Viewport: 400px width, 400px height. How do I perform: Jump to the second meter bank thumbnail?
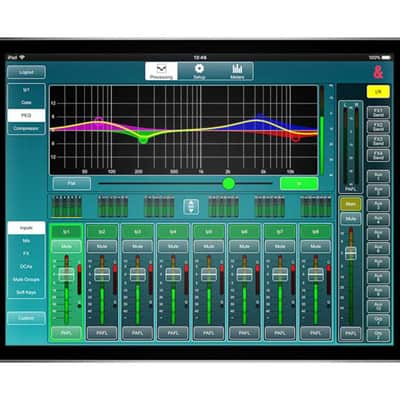pos(113,206)
